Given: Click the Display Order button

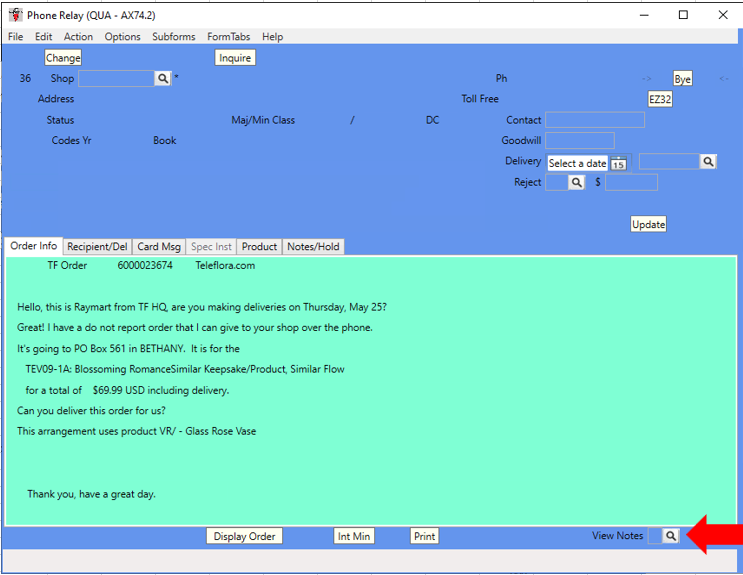Looking at the screenshot, I should 245,536.
